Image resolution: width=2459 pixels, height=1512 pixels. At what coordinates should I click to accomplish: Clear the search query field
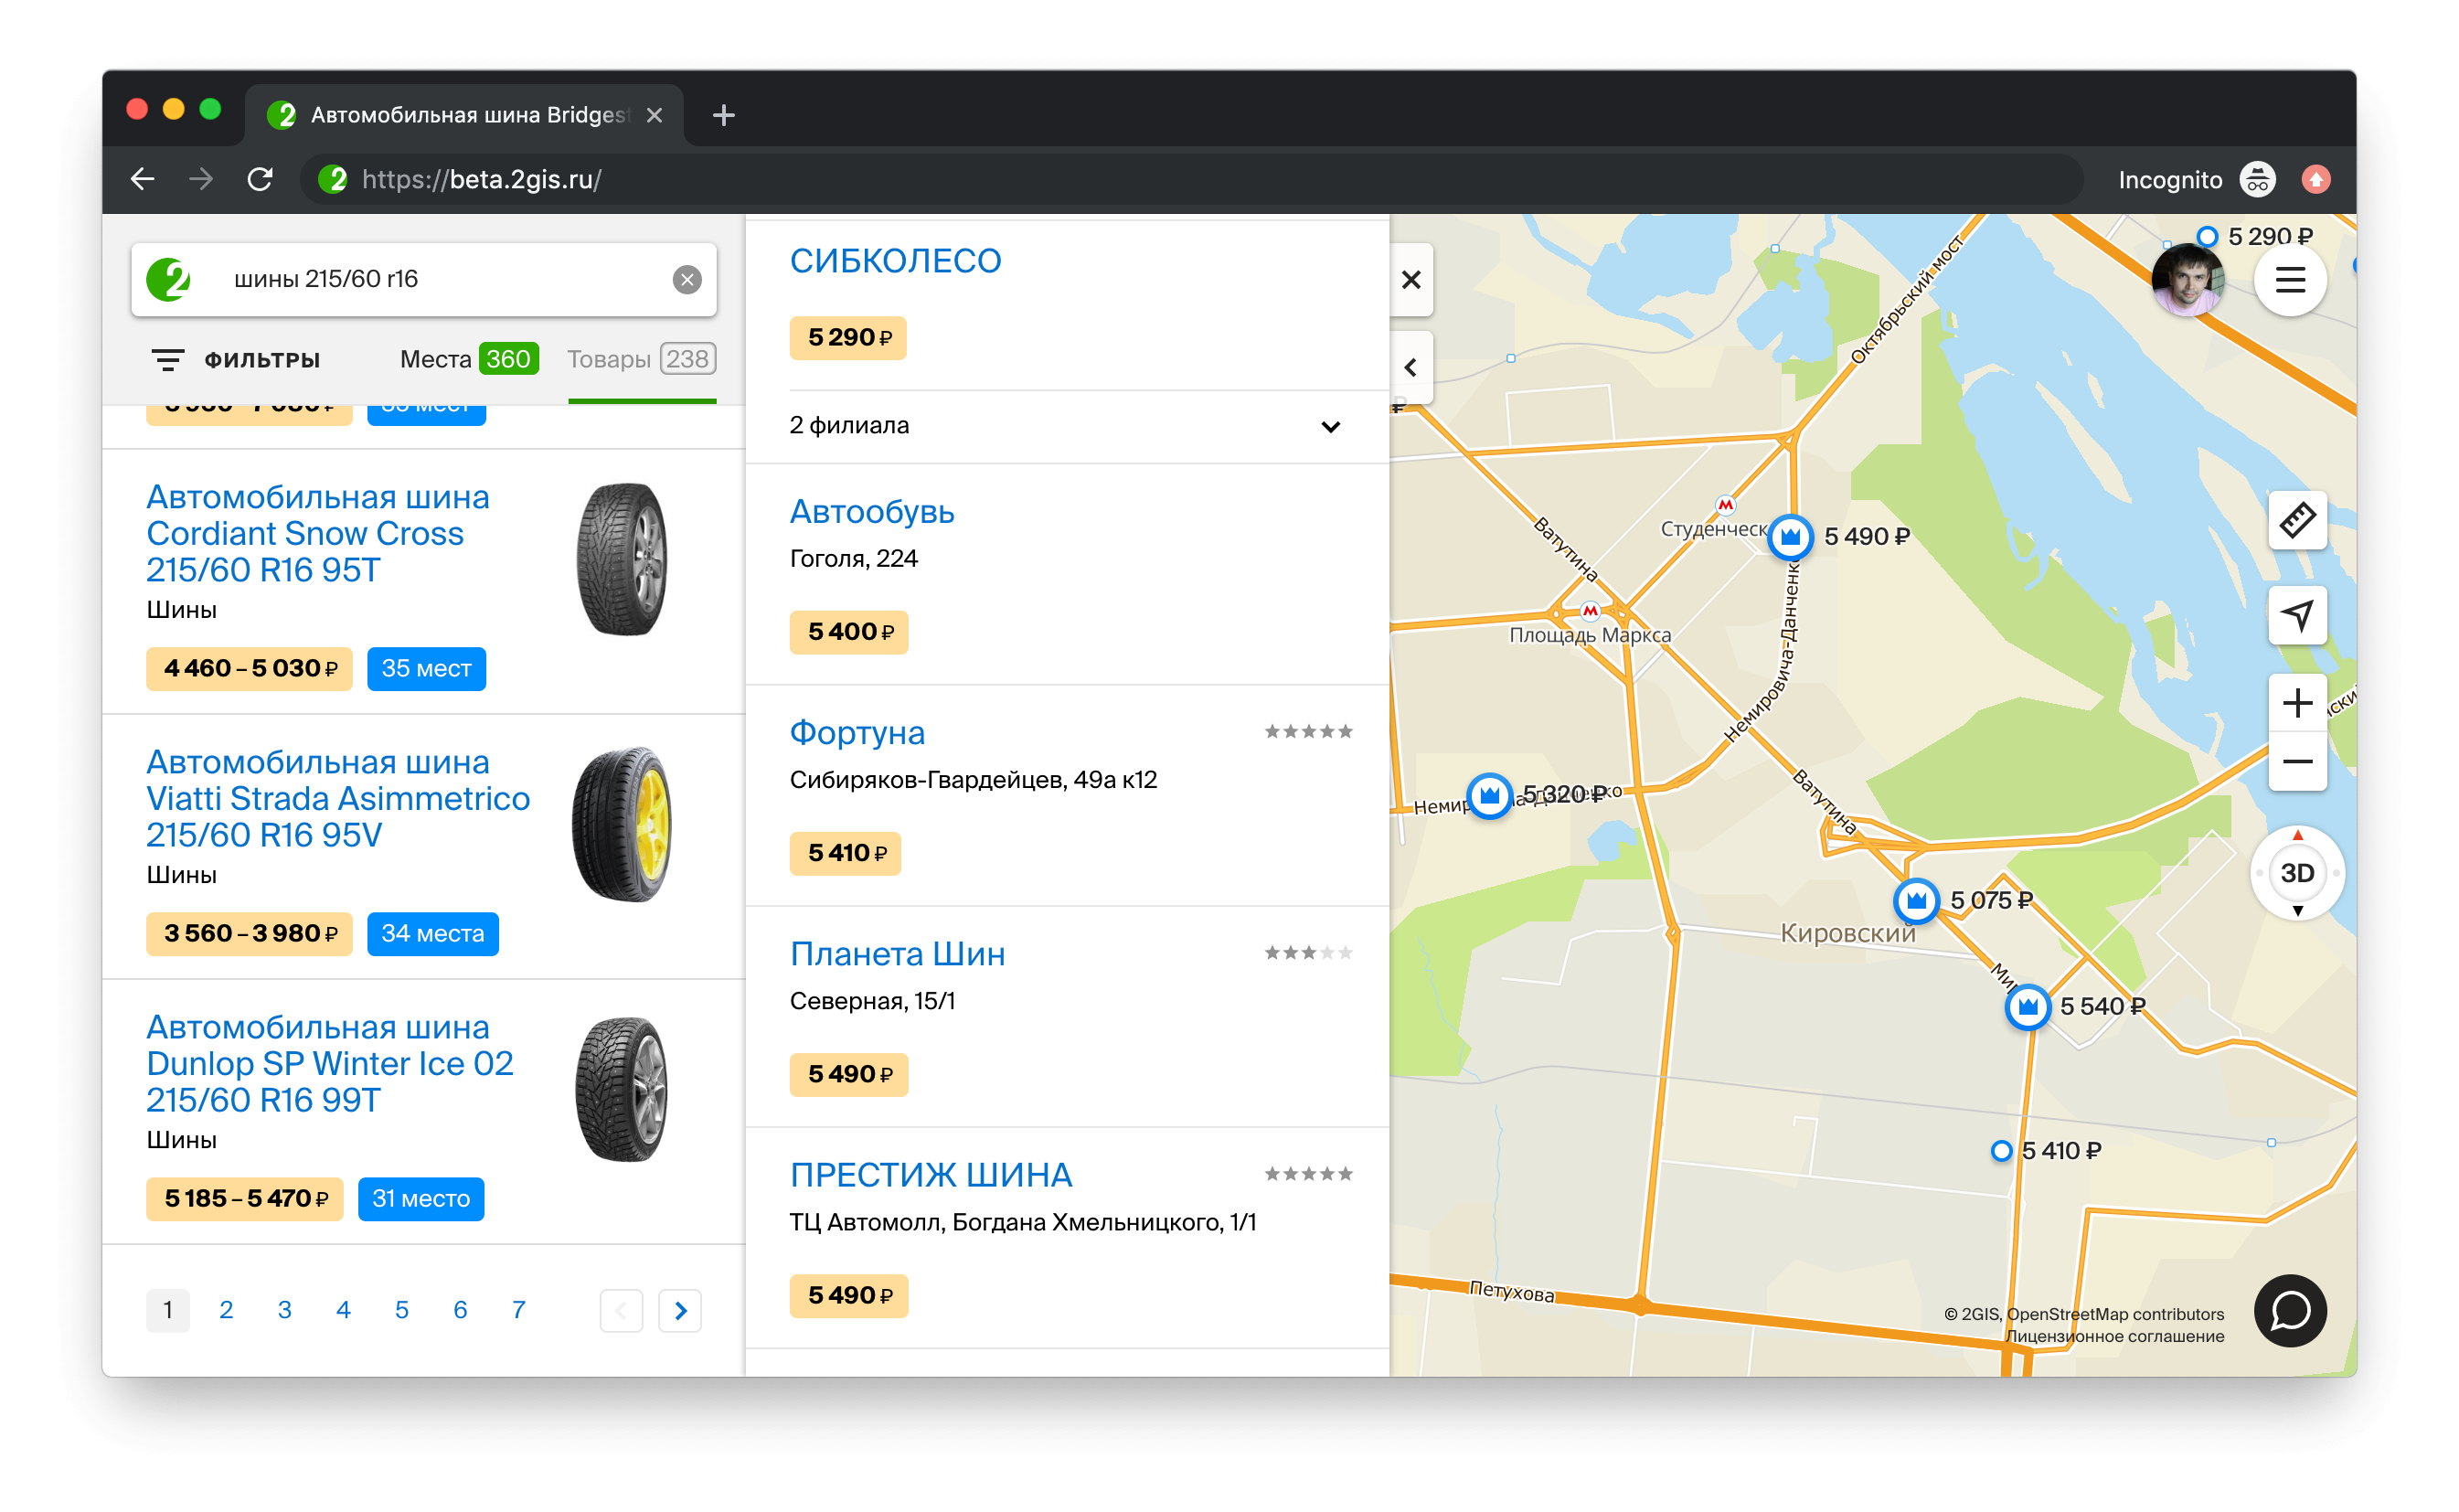686,280
